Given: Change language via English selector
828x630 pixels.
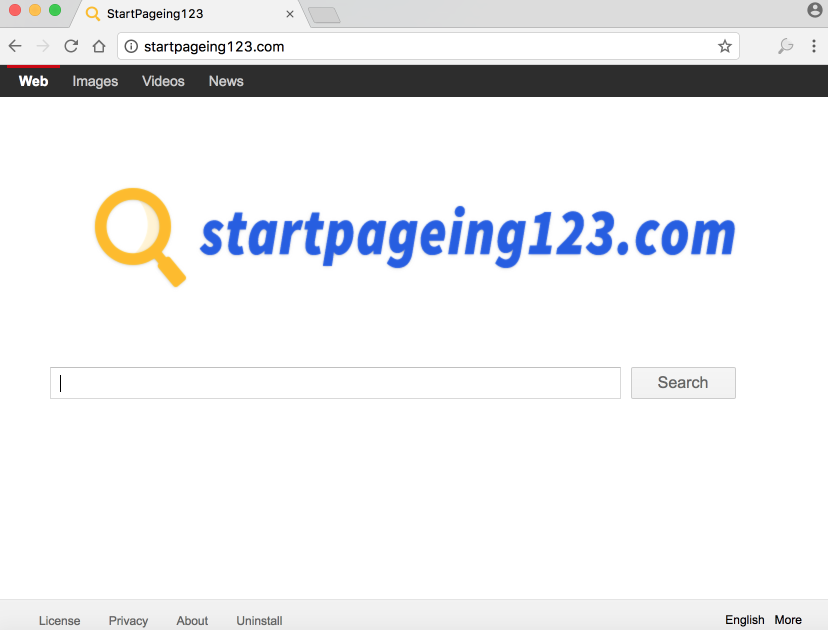Looking at the screenshot, I should click(744, 620).
